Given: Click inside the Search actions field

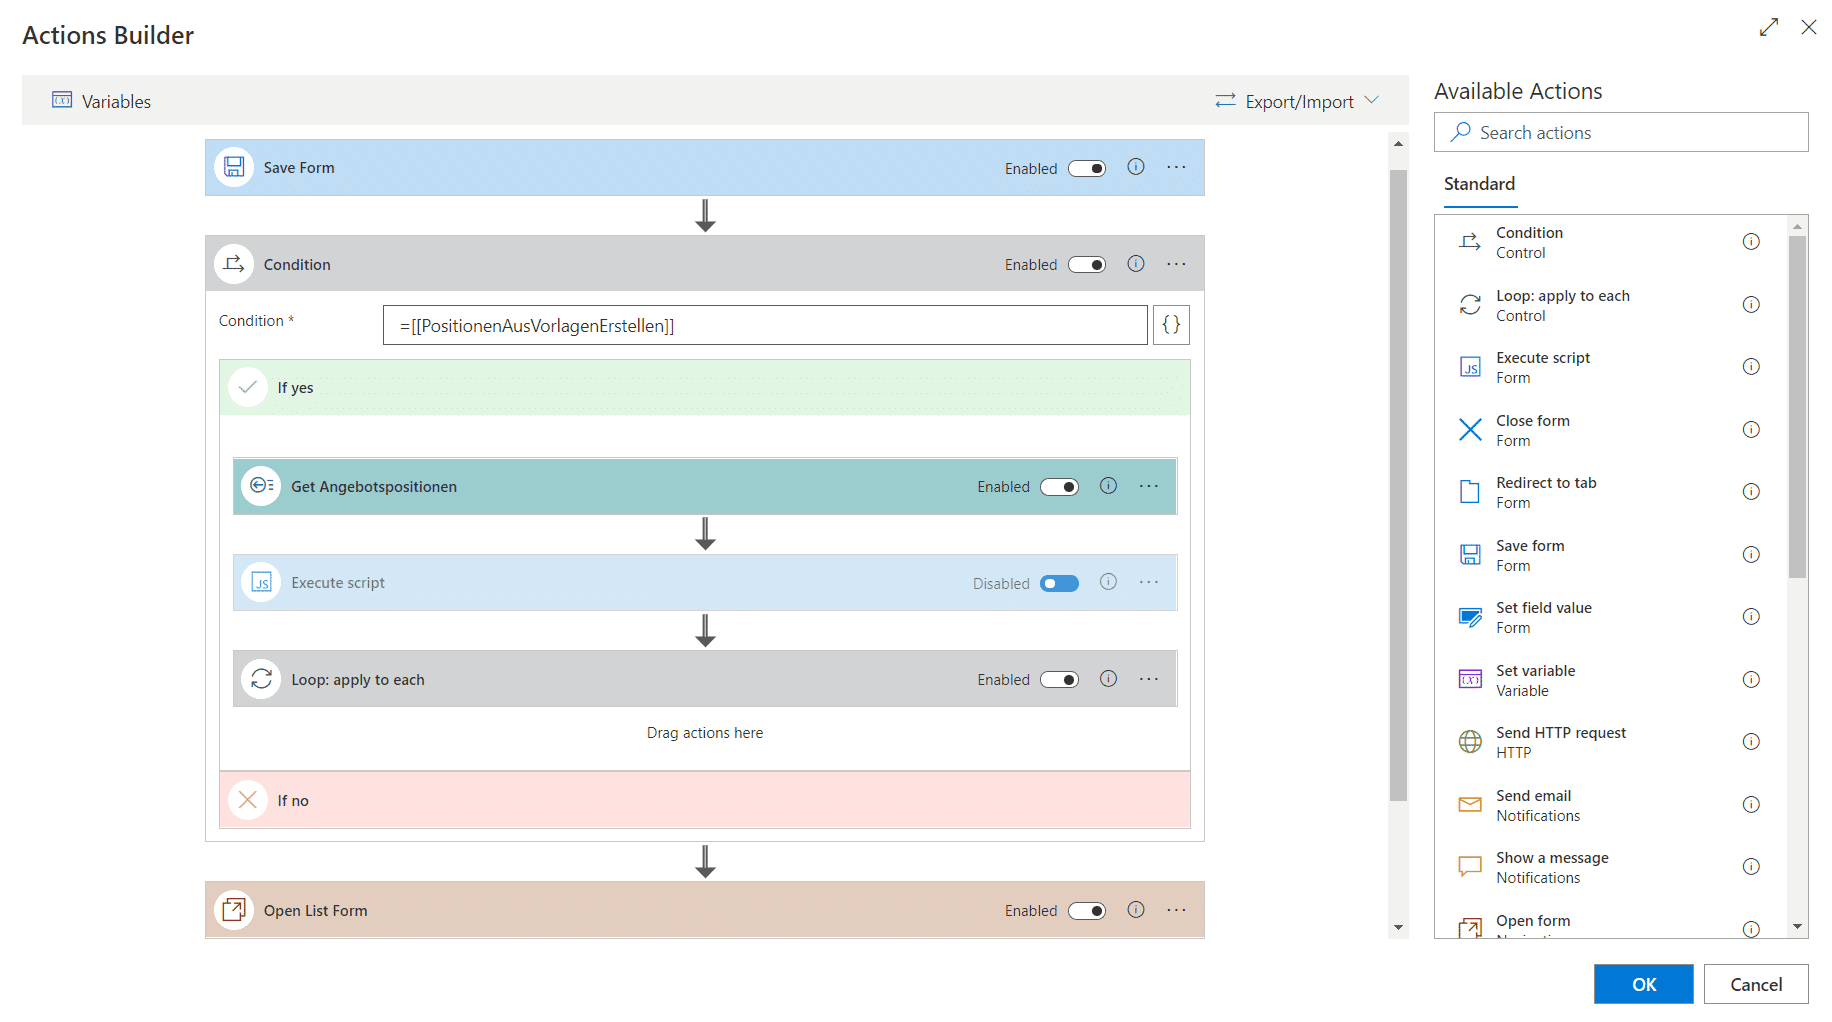Looking at the screenshot, I should pyautogui.click(x=1620, y=132).
